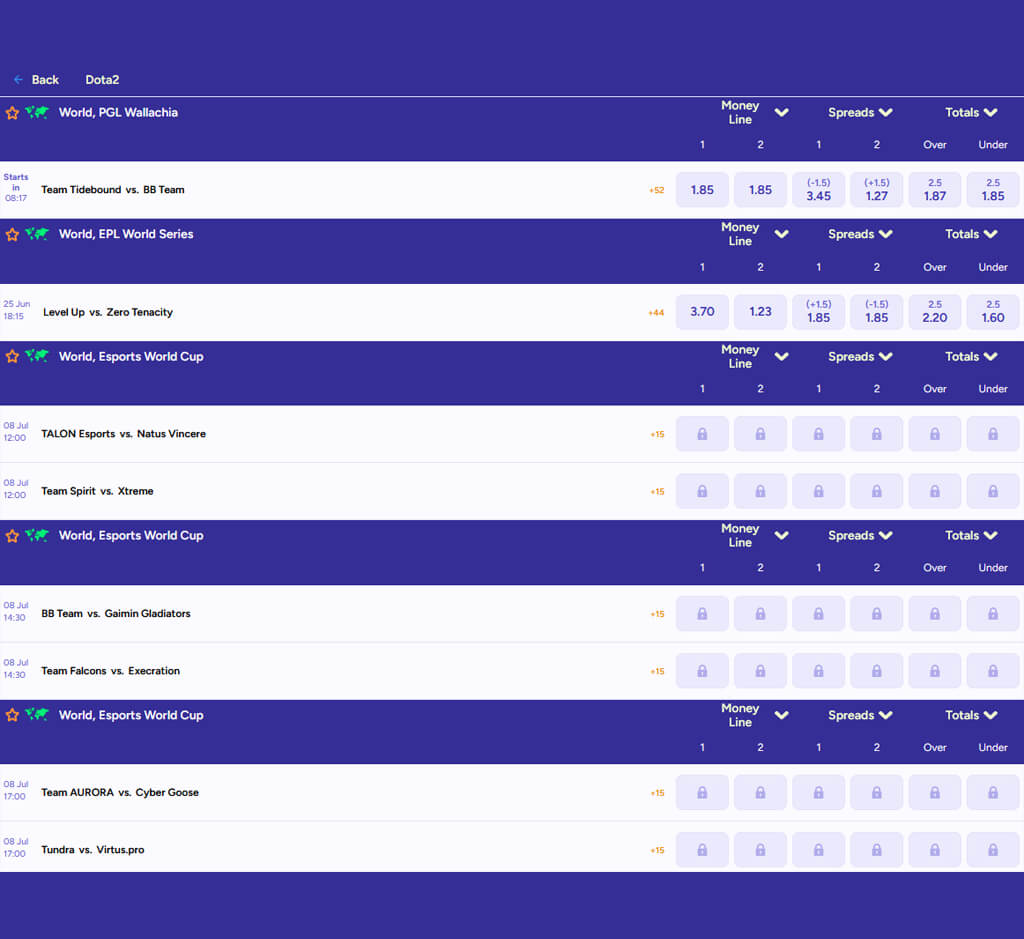Screen dimensions: 1024x939
Task: Favorite the EPL World Series league star
Action: [12, 234]
